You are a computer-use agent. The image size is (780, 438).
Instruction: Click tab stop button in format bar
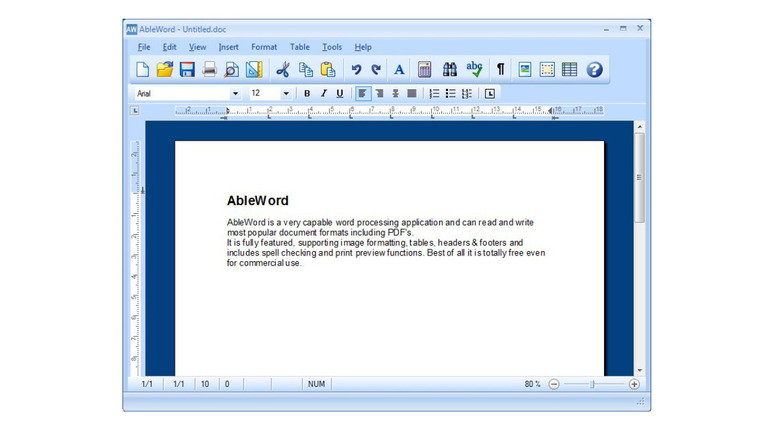(x=489, y=94)
